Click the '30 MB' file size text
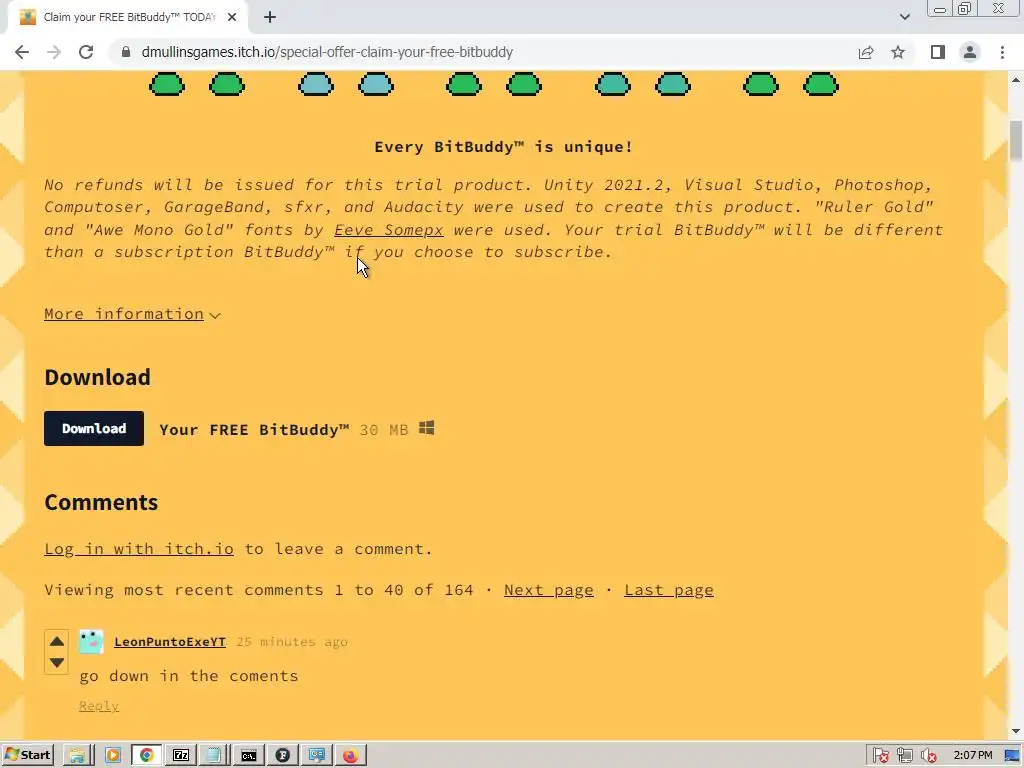Viewport: 1024px width, 768px height. click(x=383, y=430)
